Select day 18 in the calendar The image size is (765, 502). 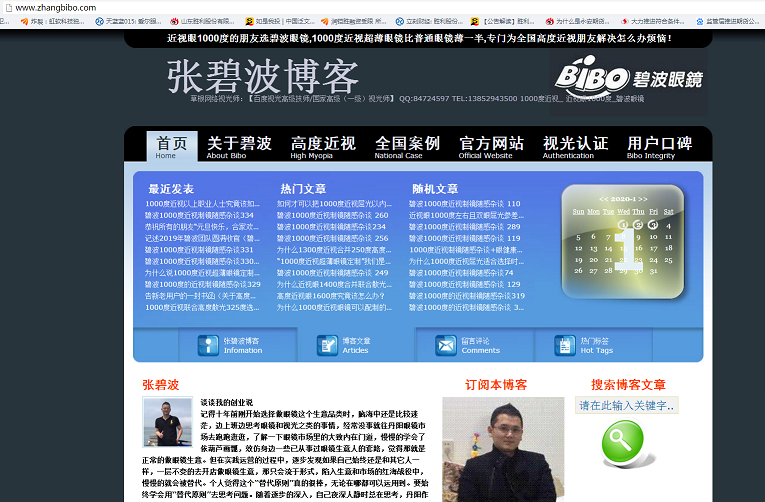coord(668,248)
